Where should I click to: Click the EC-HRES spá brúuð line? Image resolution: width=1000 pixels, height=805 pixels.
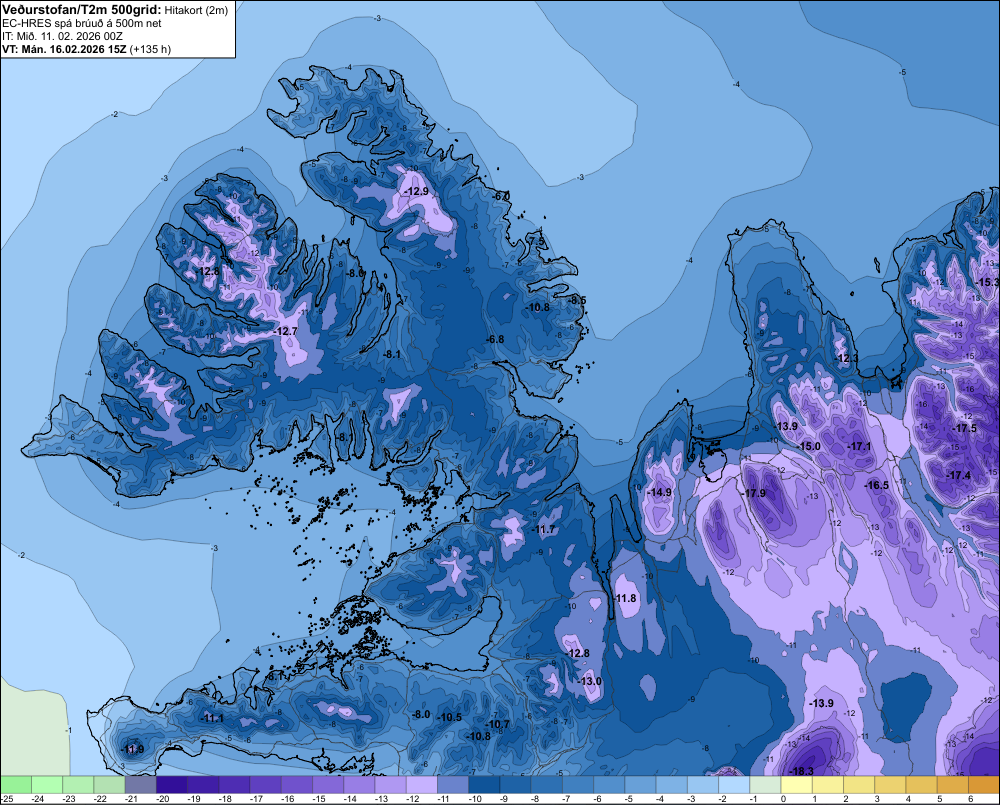[82, 23]
